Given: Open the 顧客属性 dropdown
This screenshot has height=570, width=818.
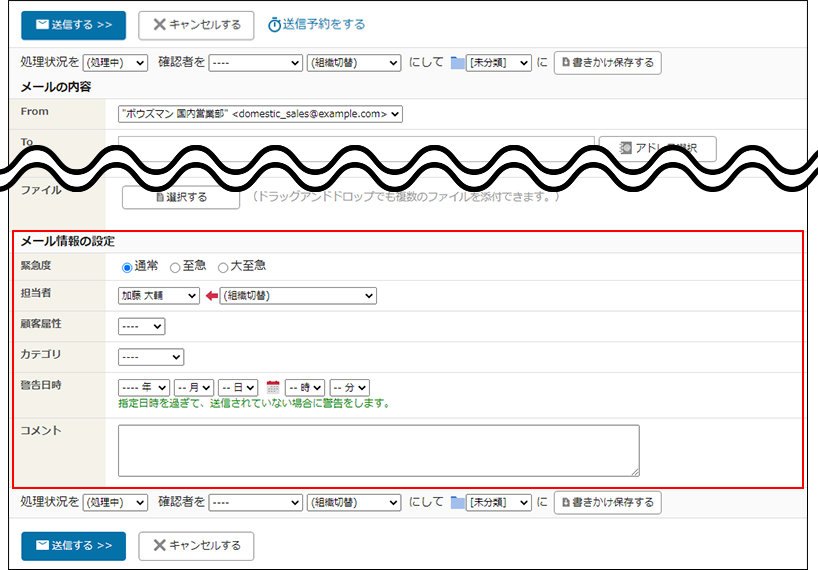Looking at the screenshot, I should point(141,326).
